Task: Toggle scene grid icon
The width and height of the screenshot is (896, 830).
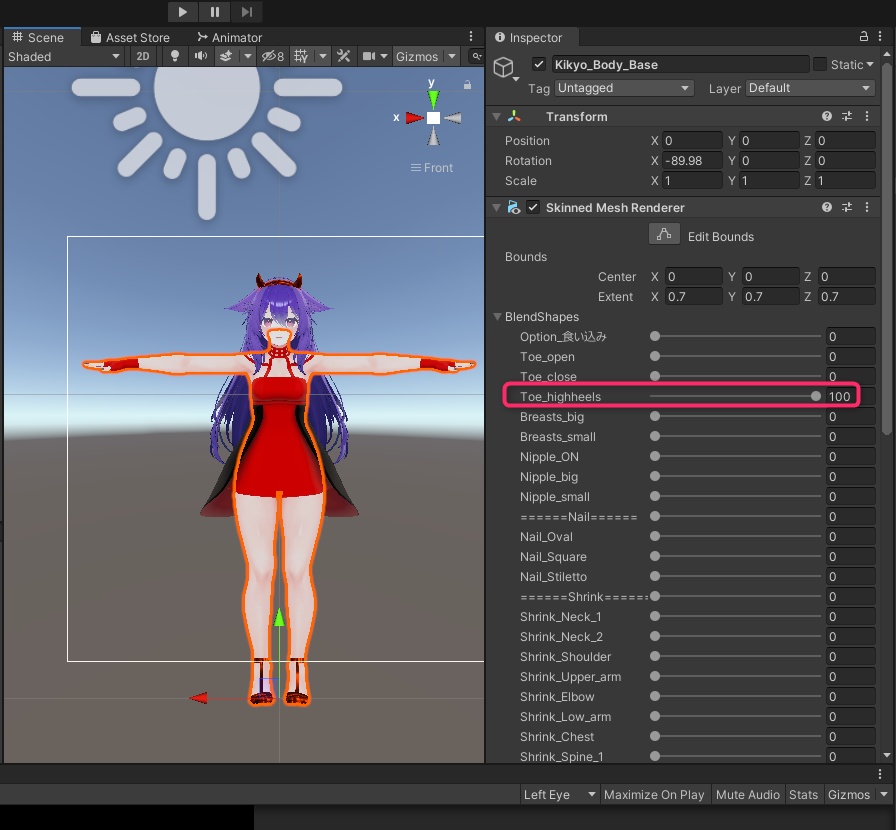Action: click(x=301, y=56)
